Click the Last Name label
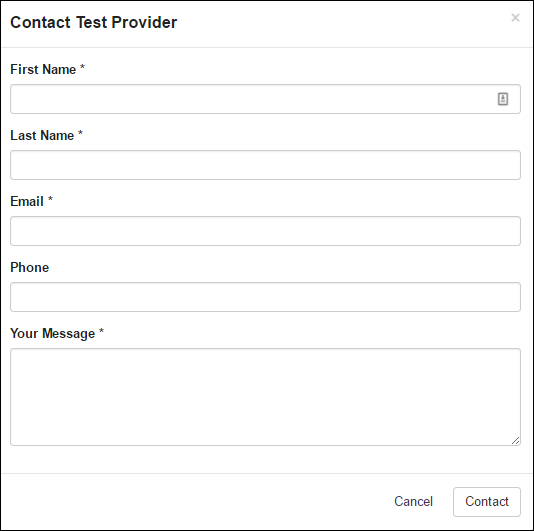This screenshot has width=534, height=531. click(x=42, y=136)
